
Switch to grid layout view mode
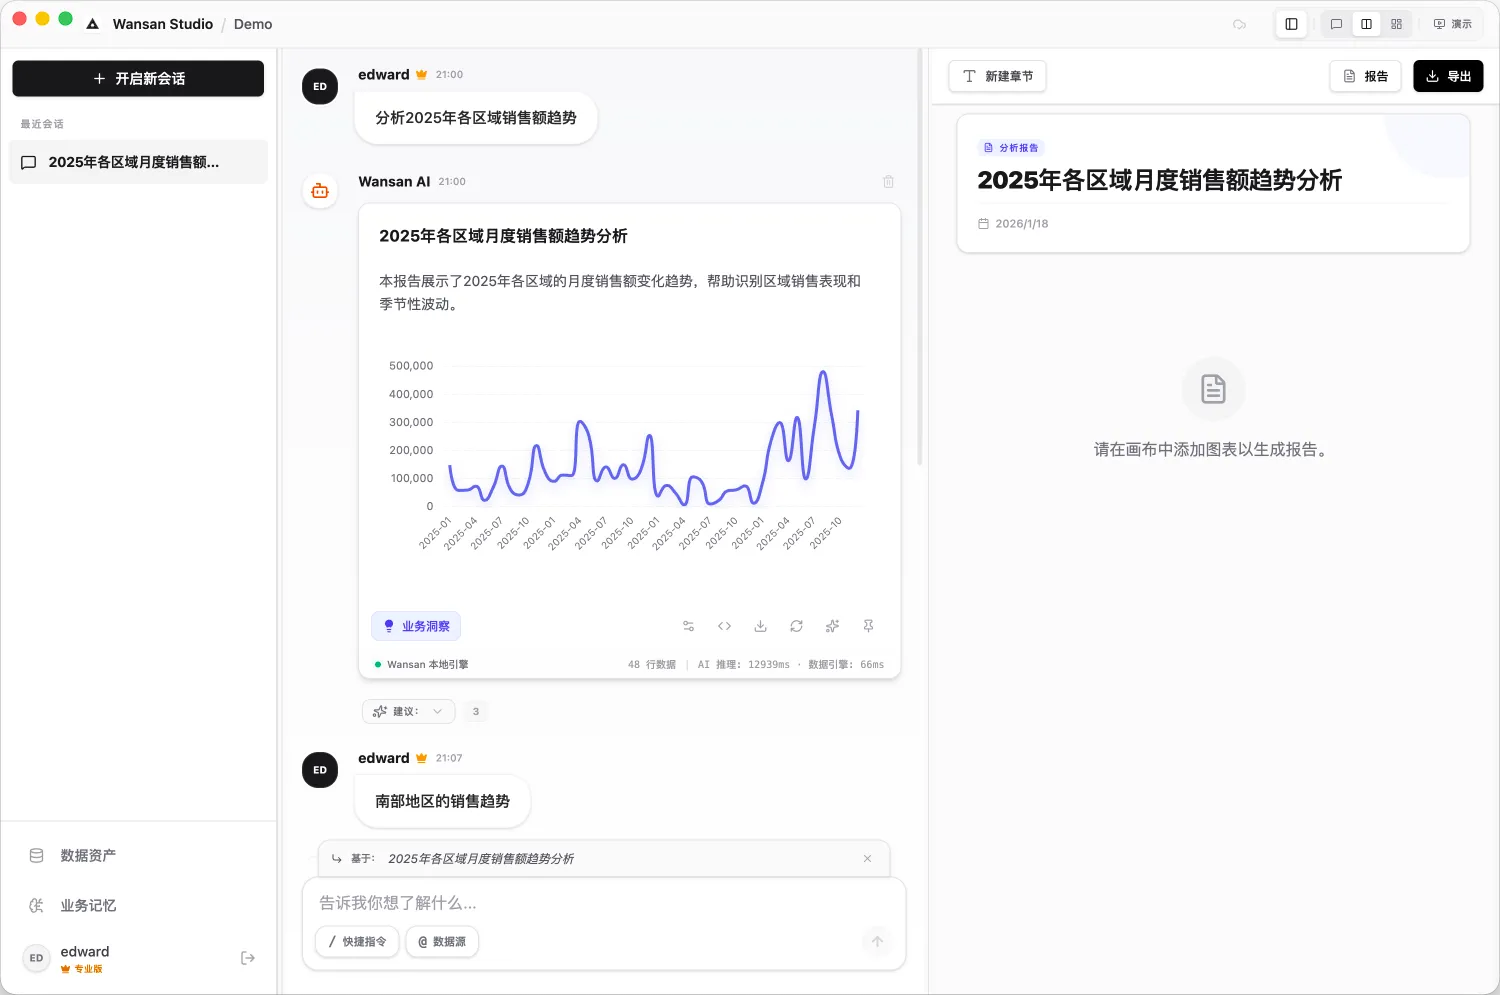[1396, 23]
